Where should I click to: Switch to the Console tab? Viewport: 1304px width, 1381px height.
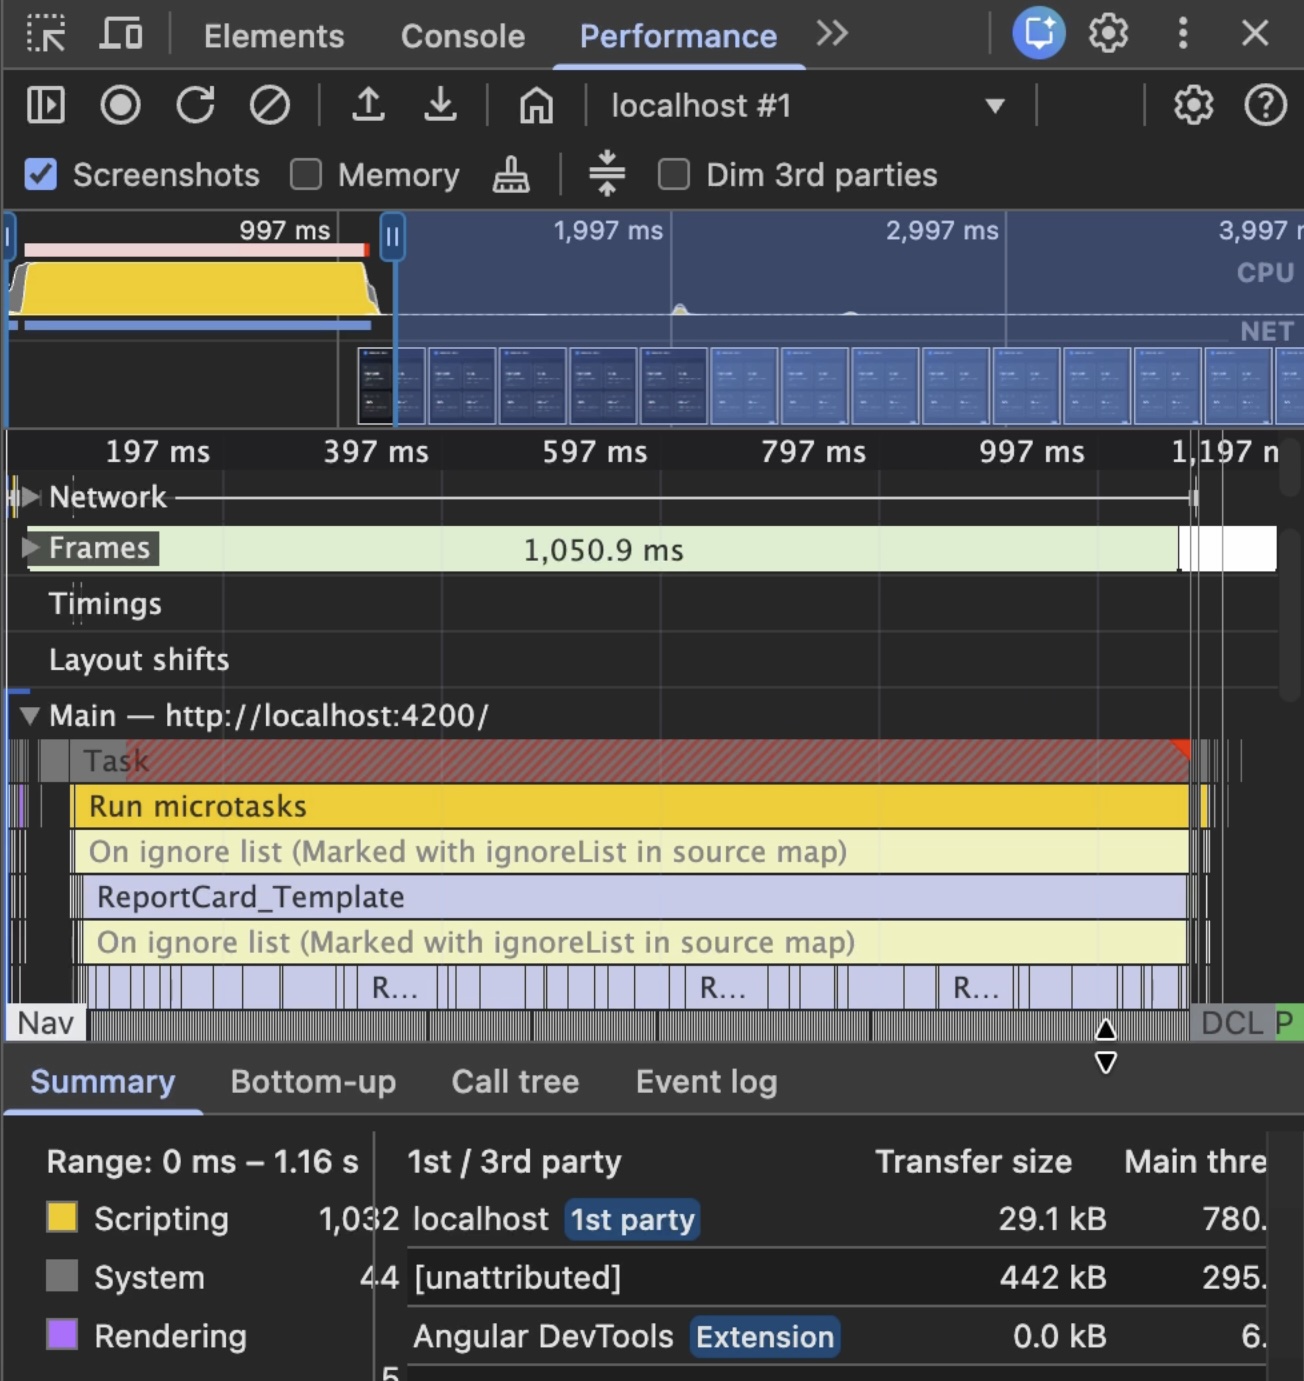[x=463, y=36]
